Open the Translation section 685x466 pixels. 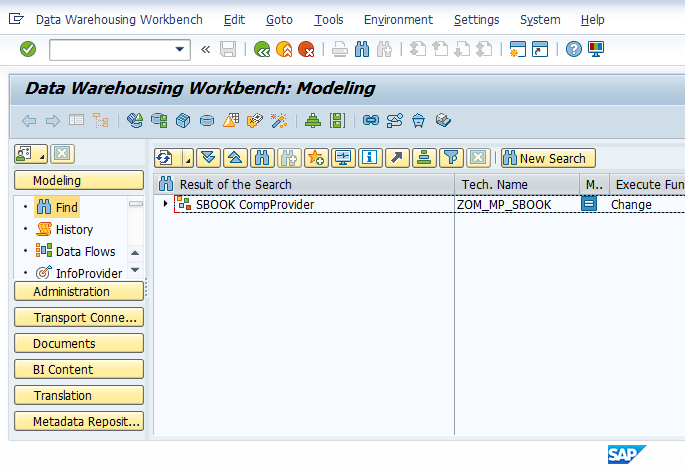[x=79, y=395]
